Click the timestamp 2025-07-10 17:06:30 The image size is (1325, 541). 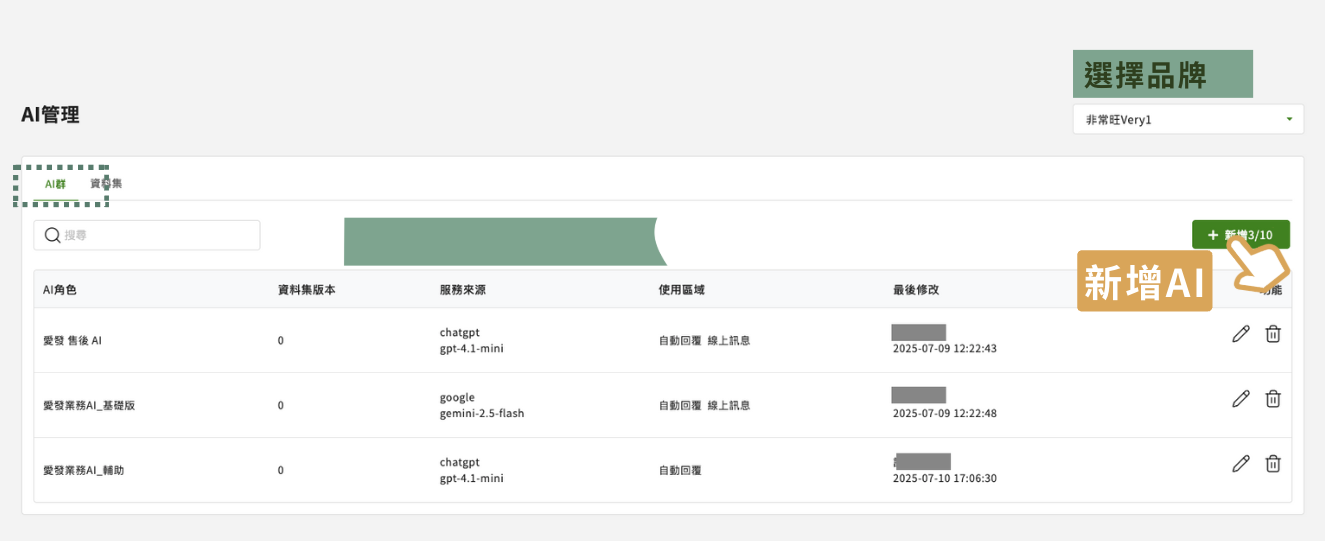pyautogui.click(x=945, y=478)
